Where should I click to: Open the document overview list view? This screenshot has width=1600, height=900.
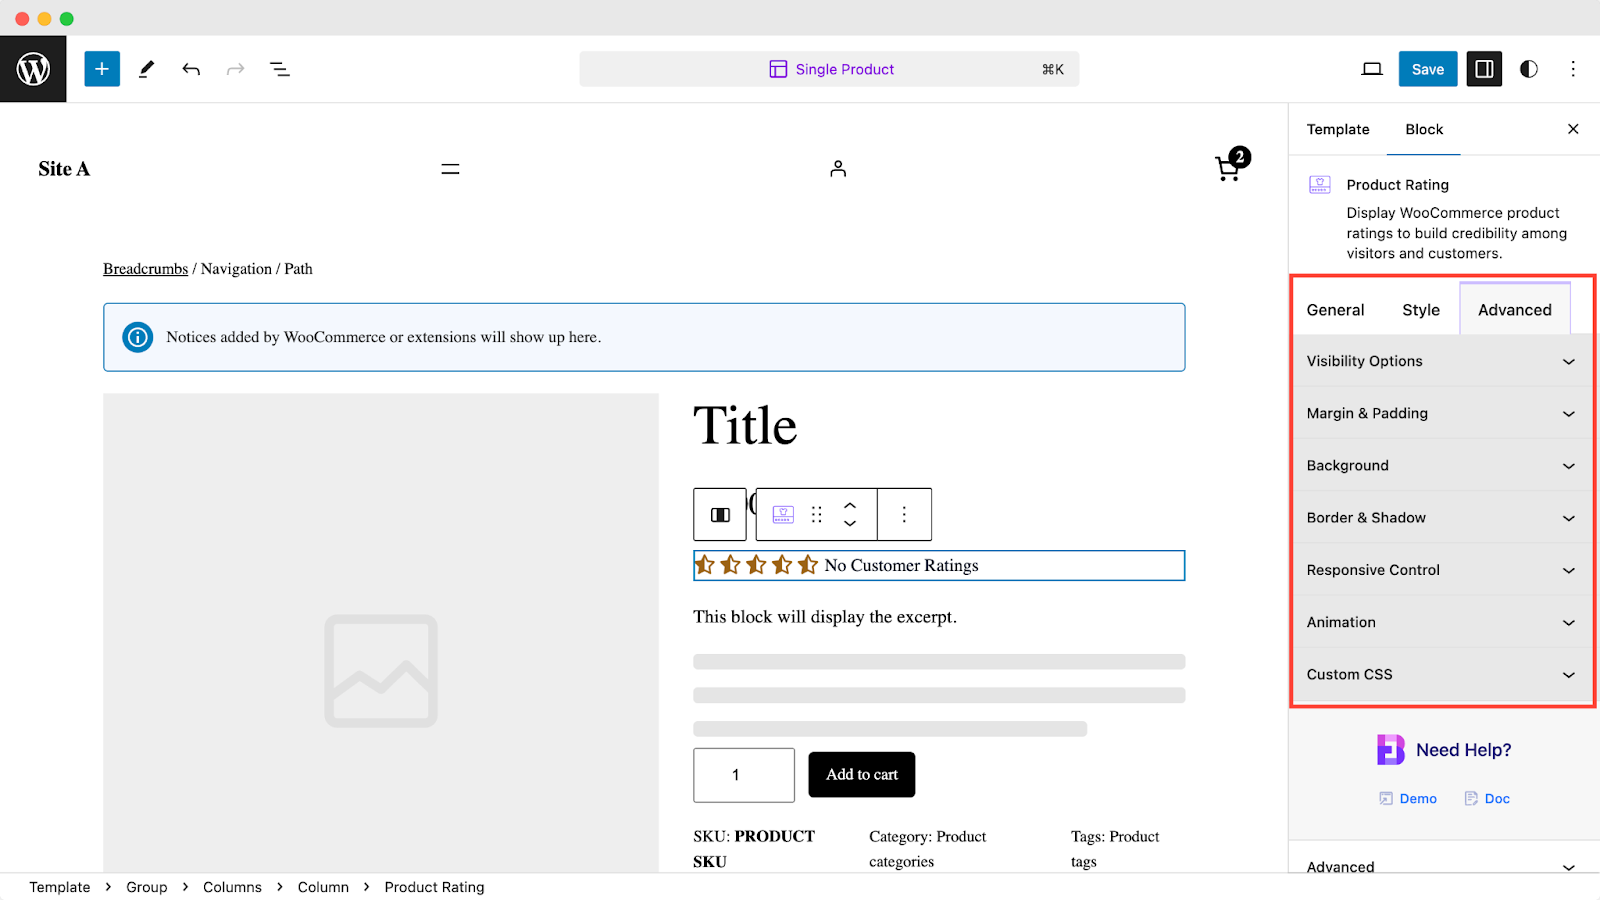pos(280,69)
